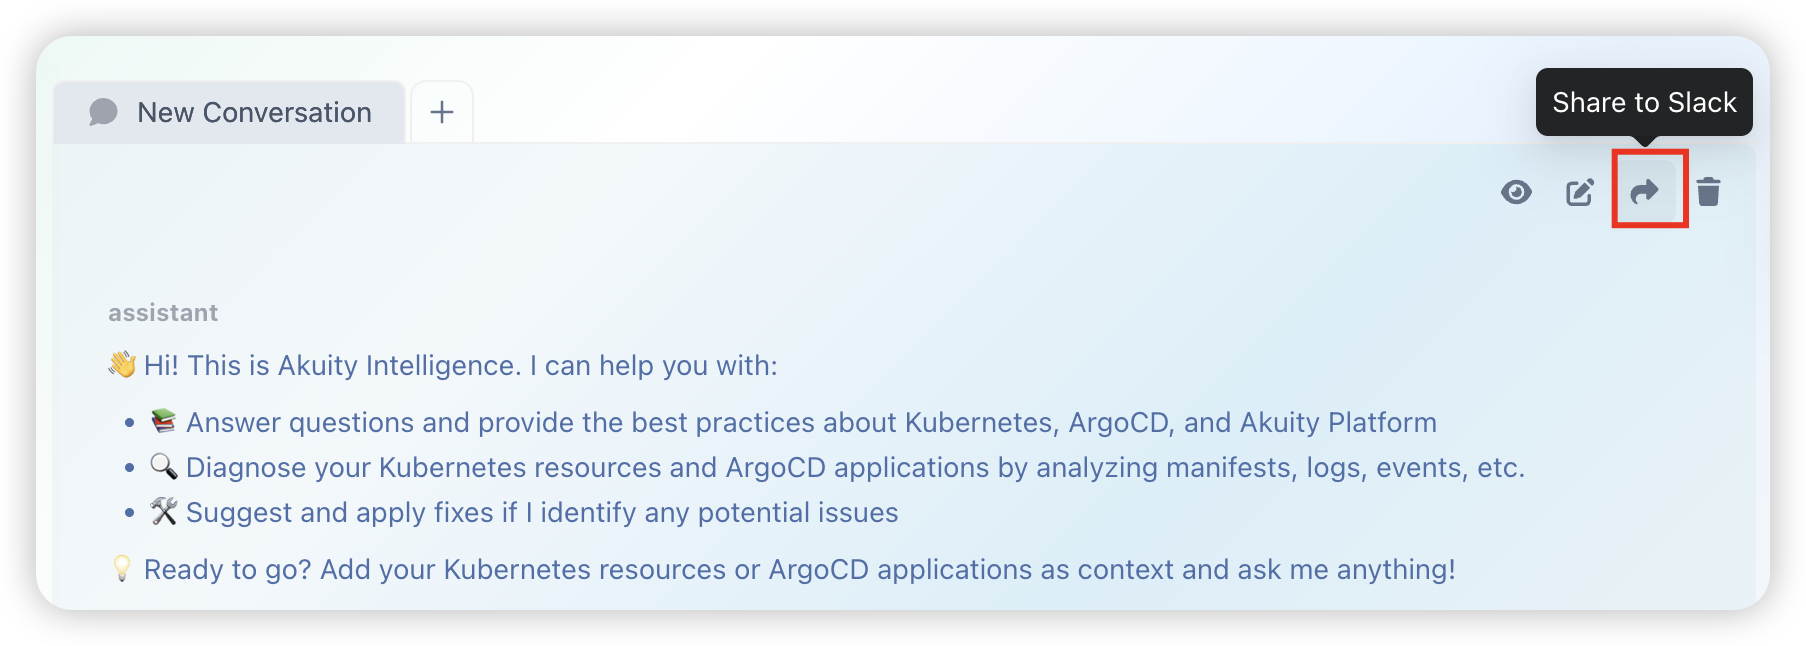Toggle the eye visibility icon
Image resolution: width=1806 pixels, height=646 pixels.
(x=1516, y=192)
